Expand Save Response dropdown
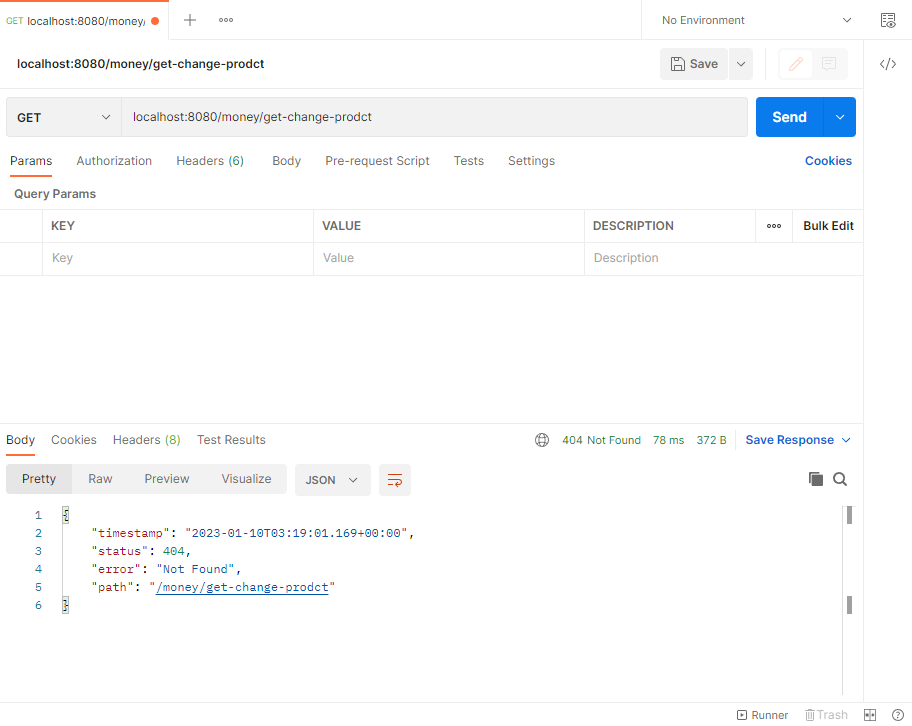 click(x=798, y=440)
